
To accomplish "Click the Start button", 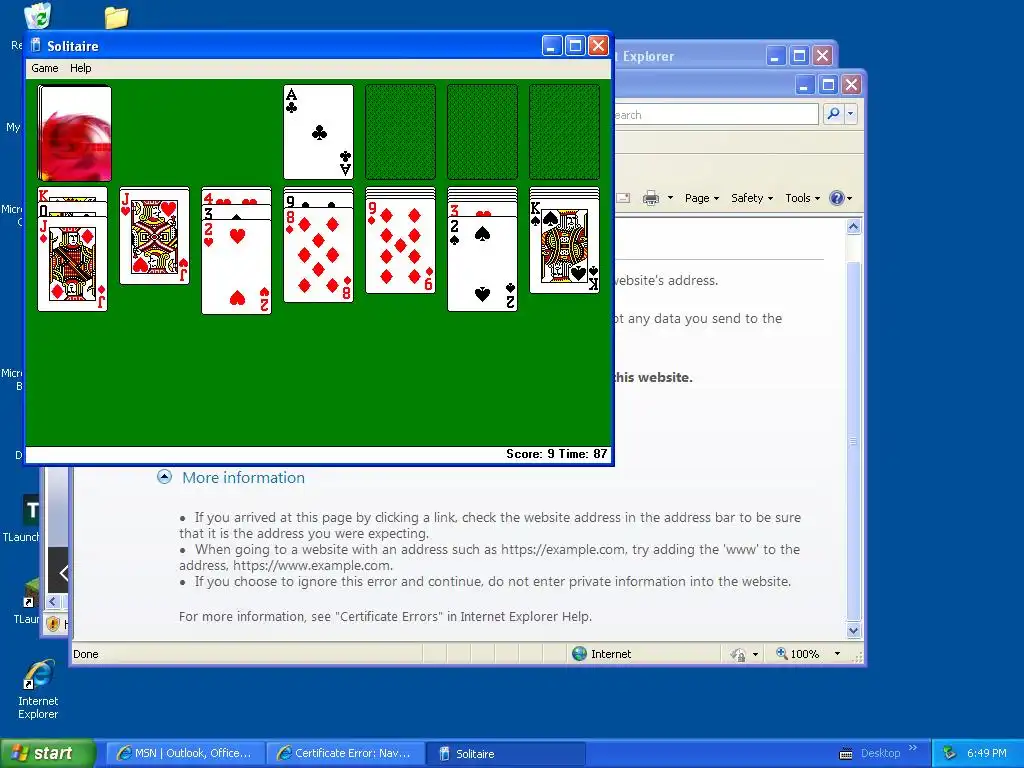I will point(47,753).
